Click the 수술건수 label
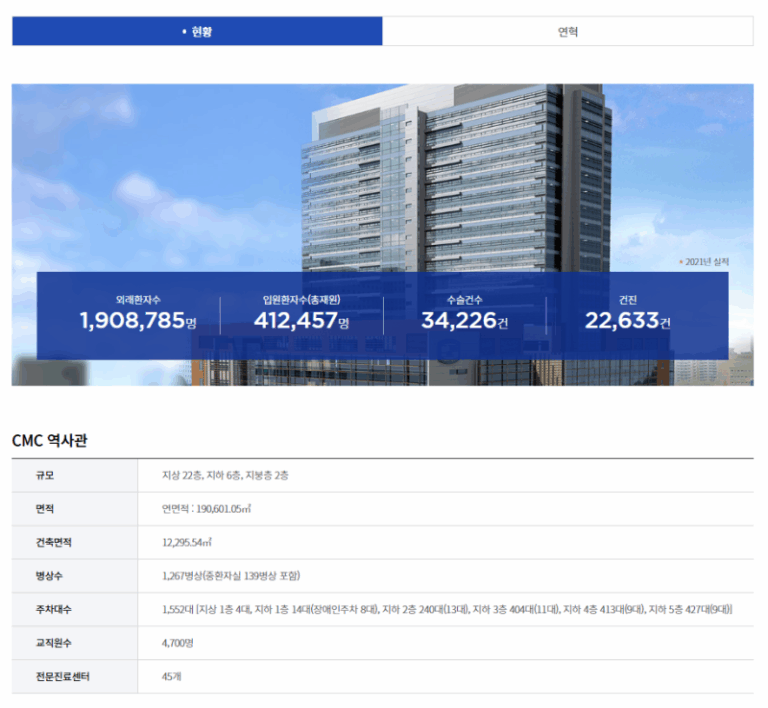This screenshot has height=708, width=768. pos(464,299)
